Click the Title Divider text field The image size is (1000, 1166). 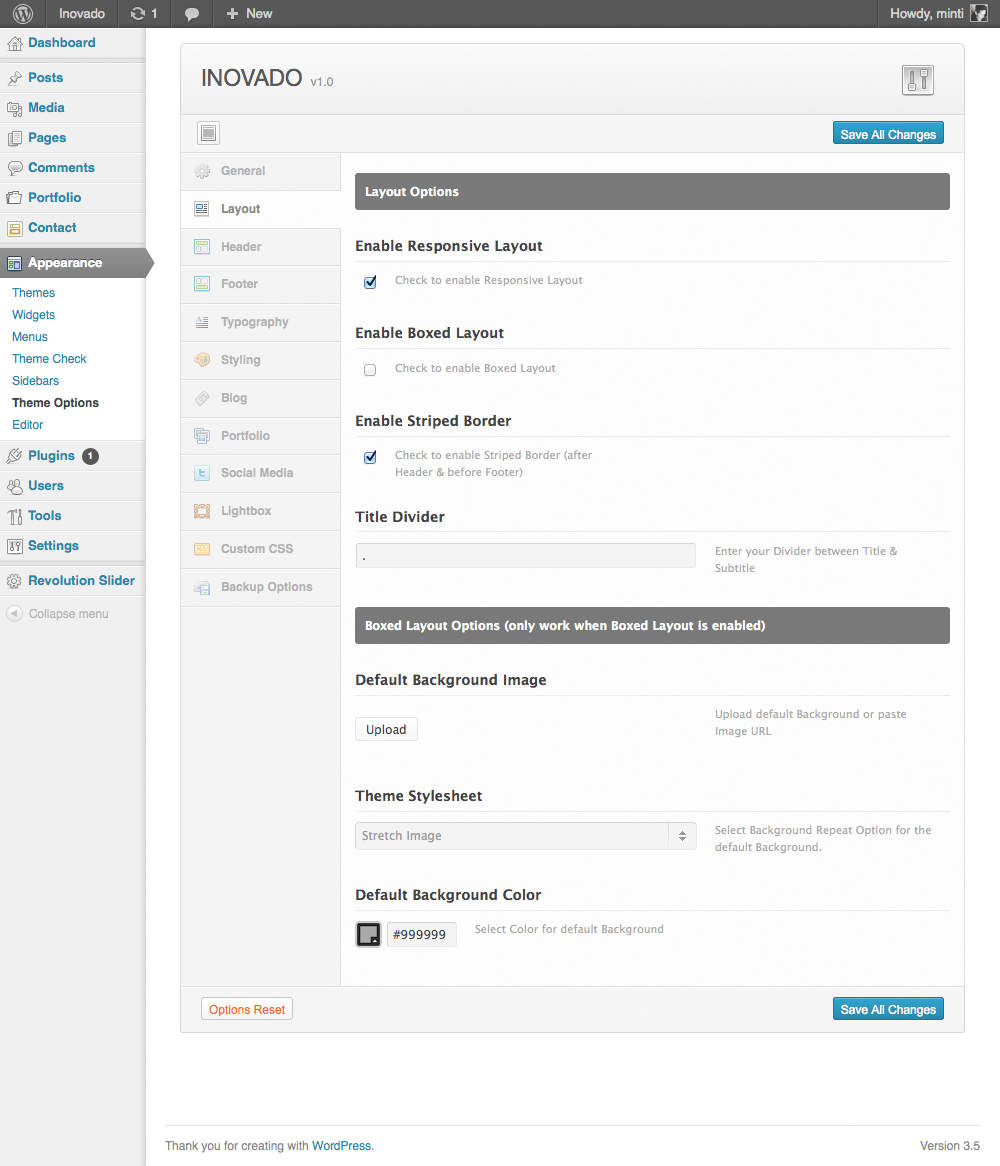(x=525, y=556)
